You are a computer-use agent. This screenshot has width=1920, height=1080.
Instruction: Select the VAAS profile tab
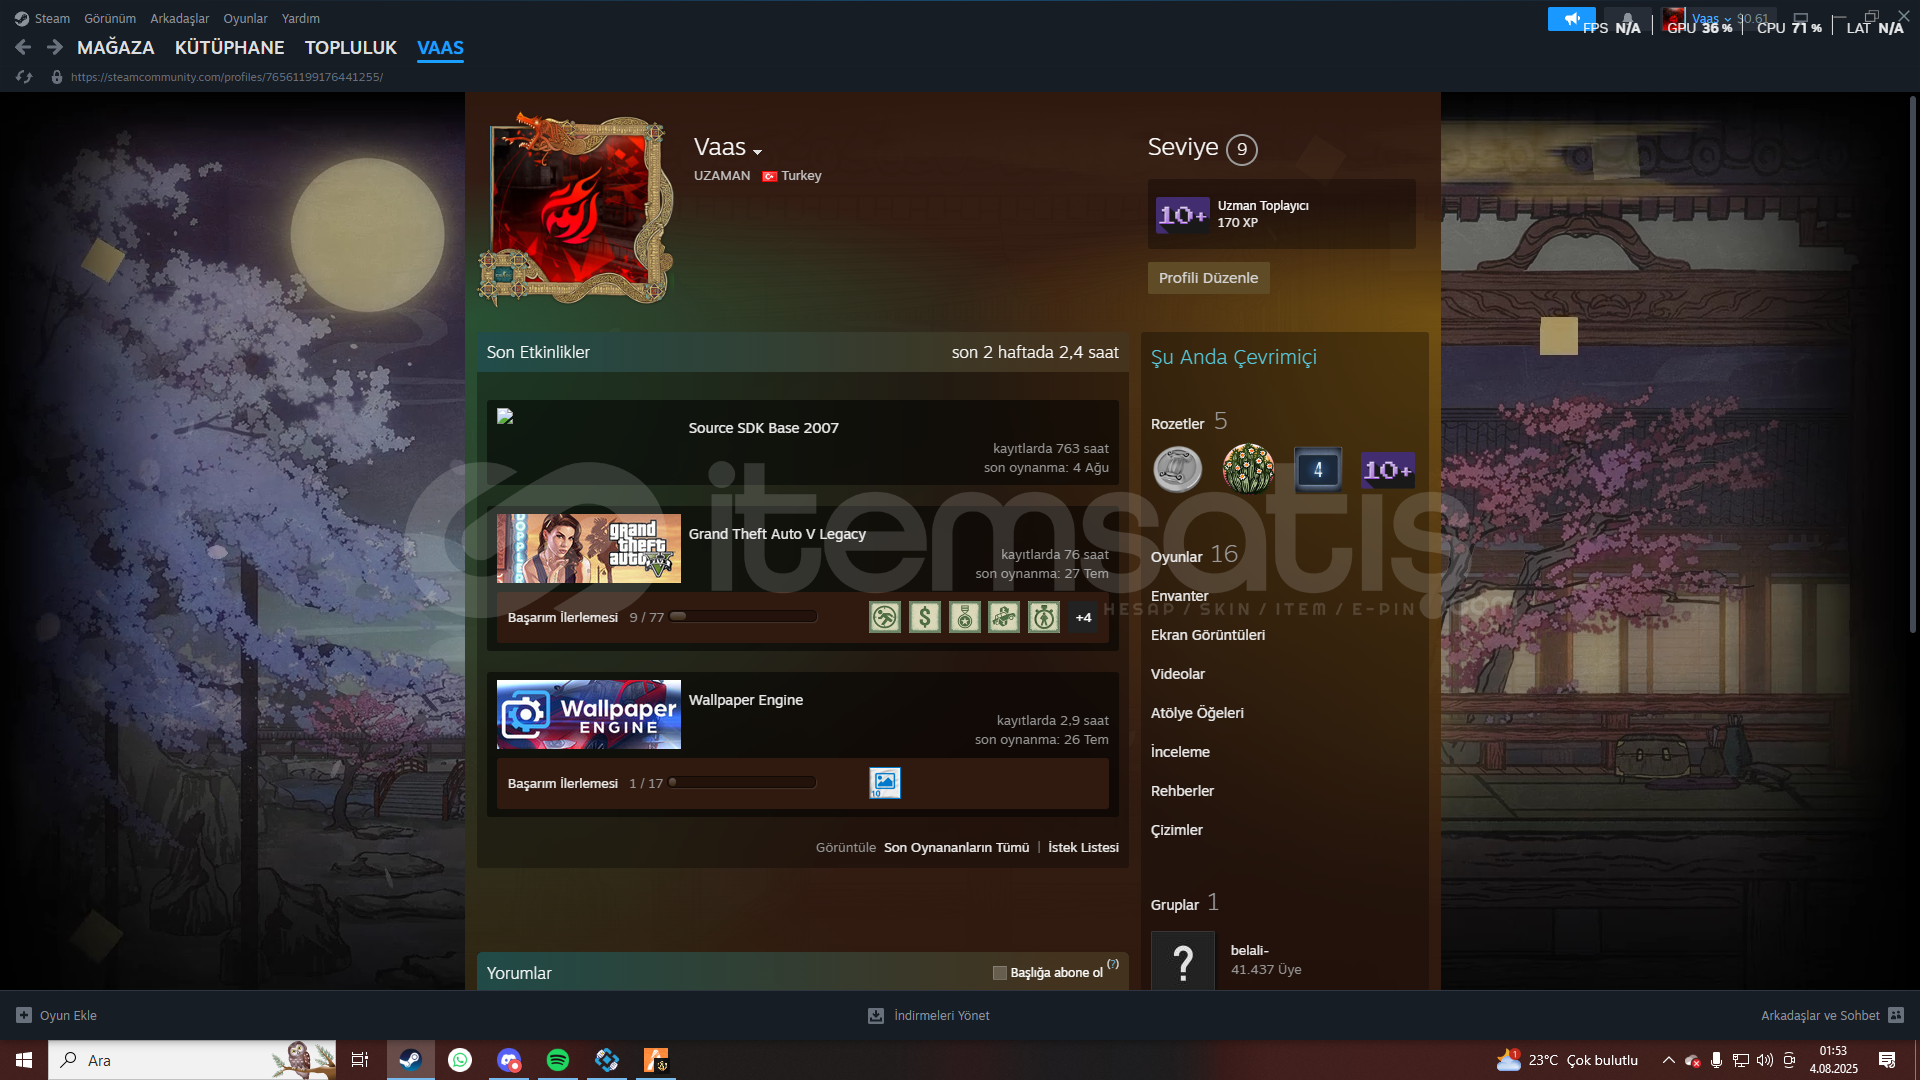pyautogui.click(x=440, y=47)
